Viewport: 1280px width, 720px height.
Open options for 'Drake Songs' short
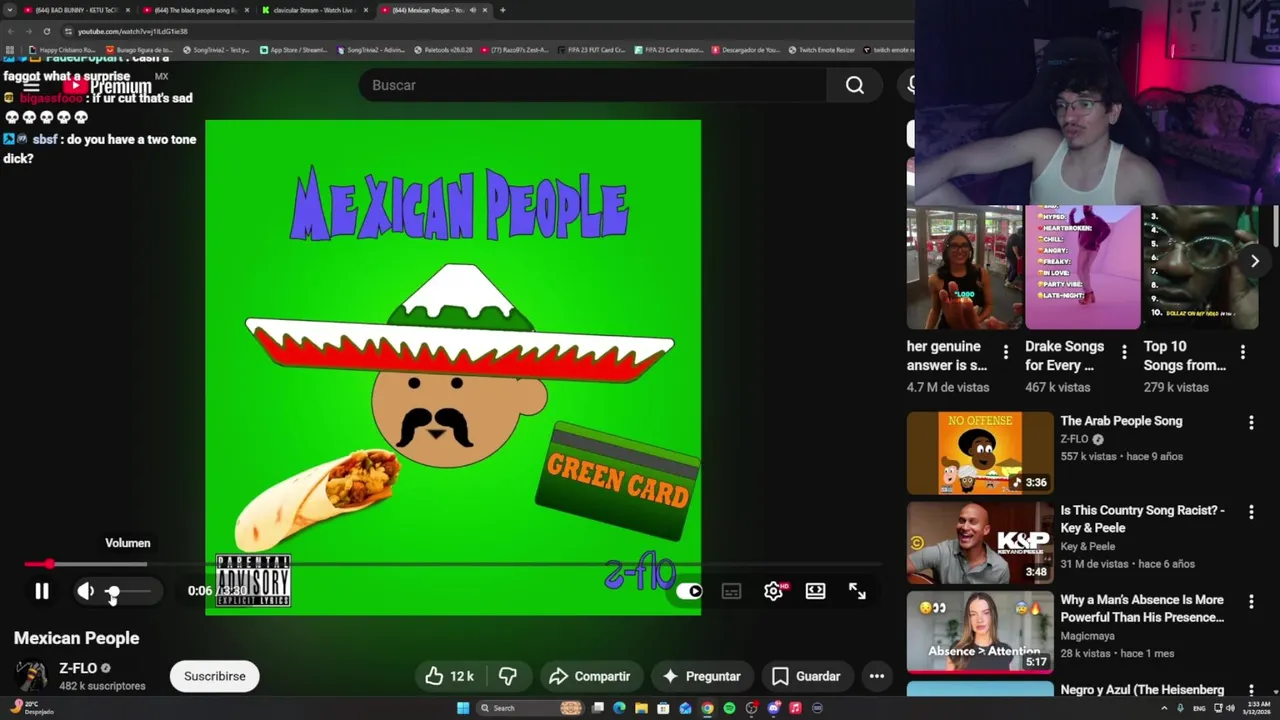[x=1124, y=352]
